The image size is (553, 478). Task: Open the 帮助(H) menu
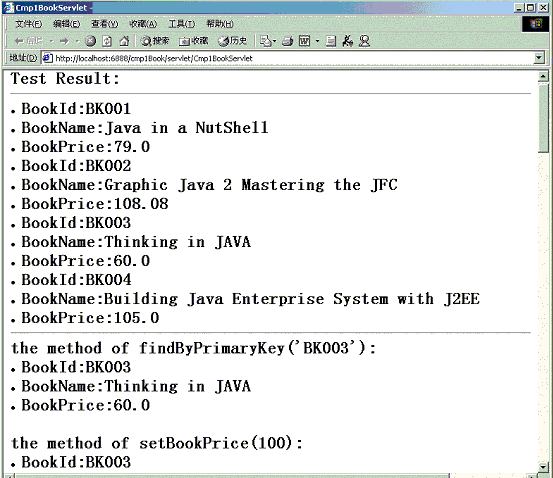pyautogui.click(x=220, y=24)
